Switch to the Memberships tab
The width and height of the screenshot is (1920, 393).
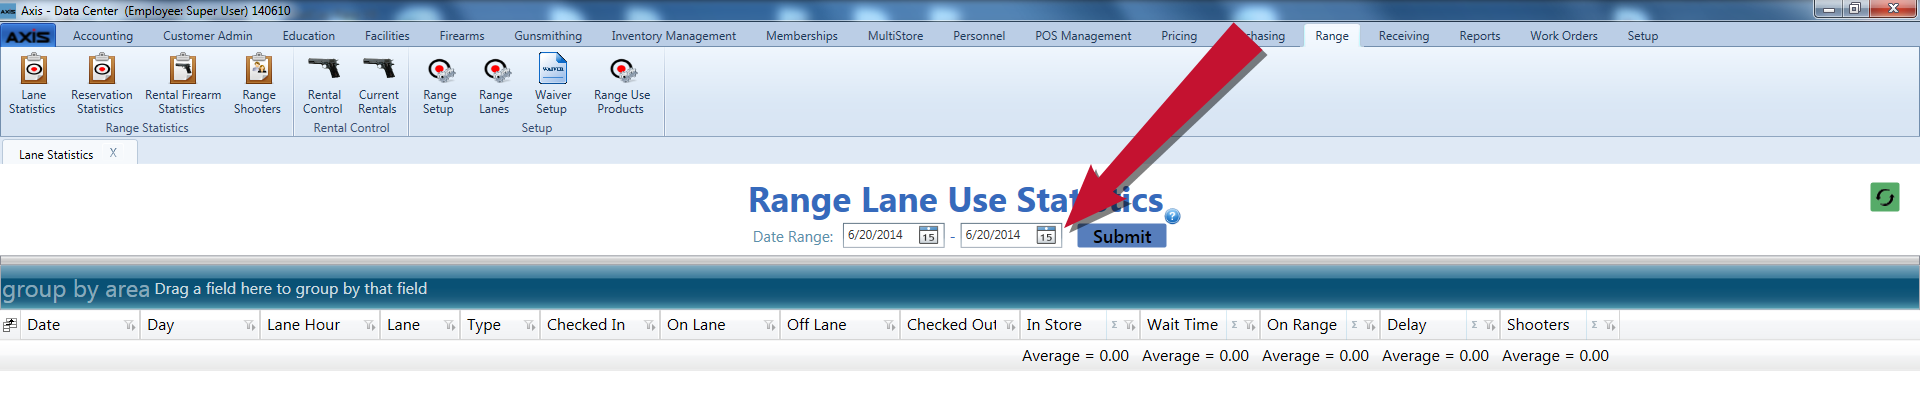pos(802,36)
